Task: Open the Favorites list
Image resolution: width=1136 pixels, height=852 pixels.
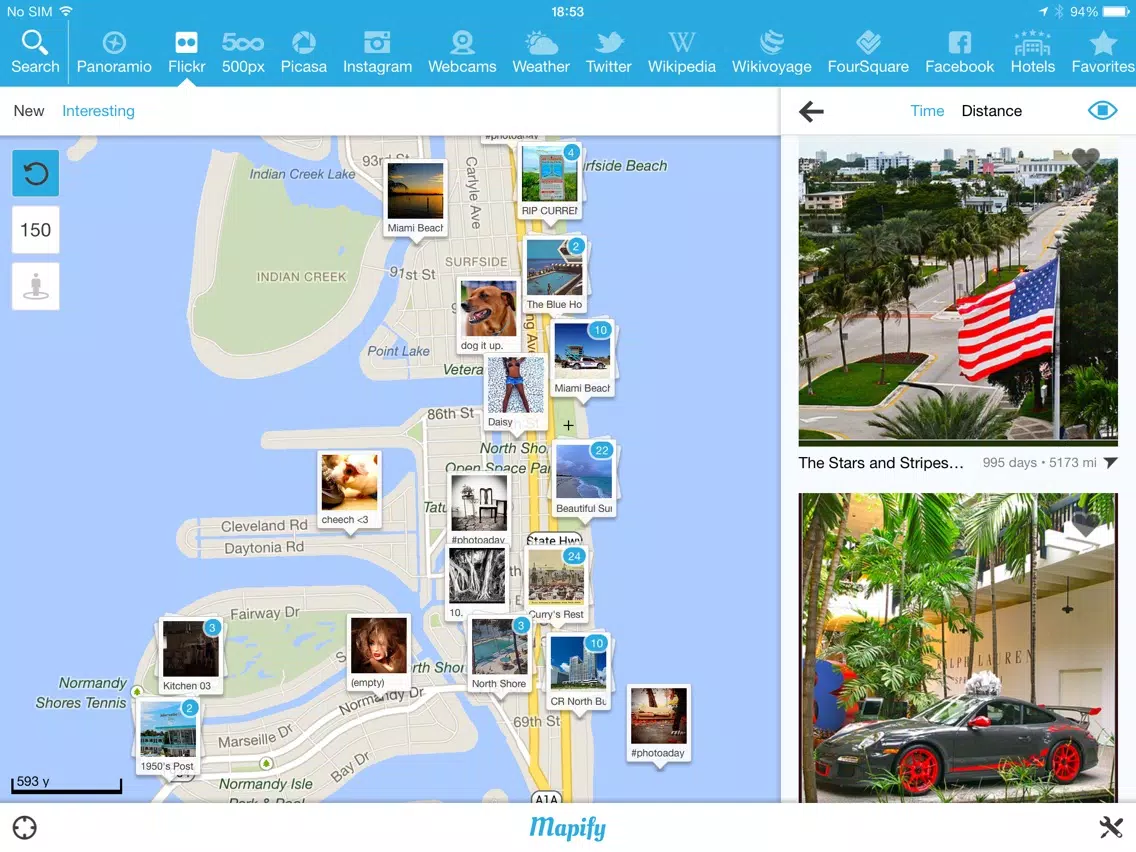Action: (x=1103, y=52)
